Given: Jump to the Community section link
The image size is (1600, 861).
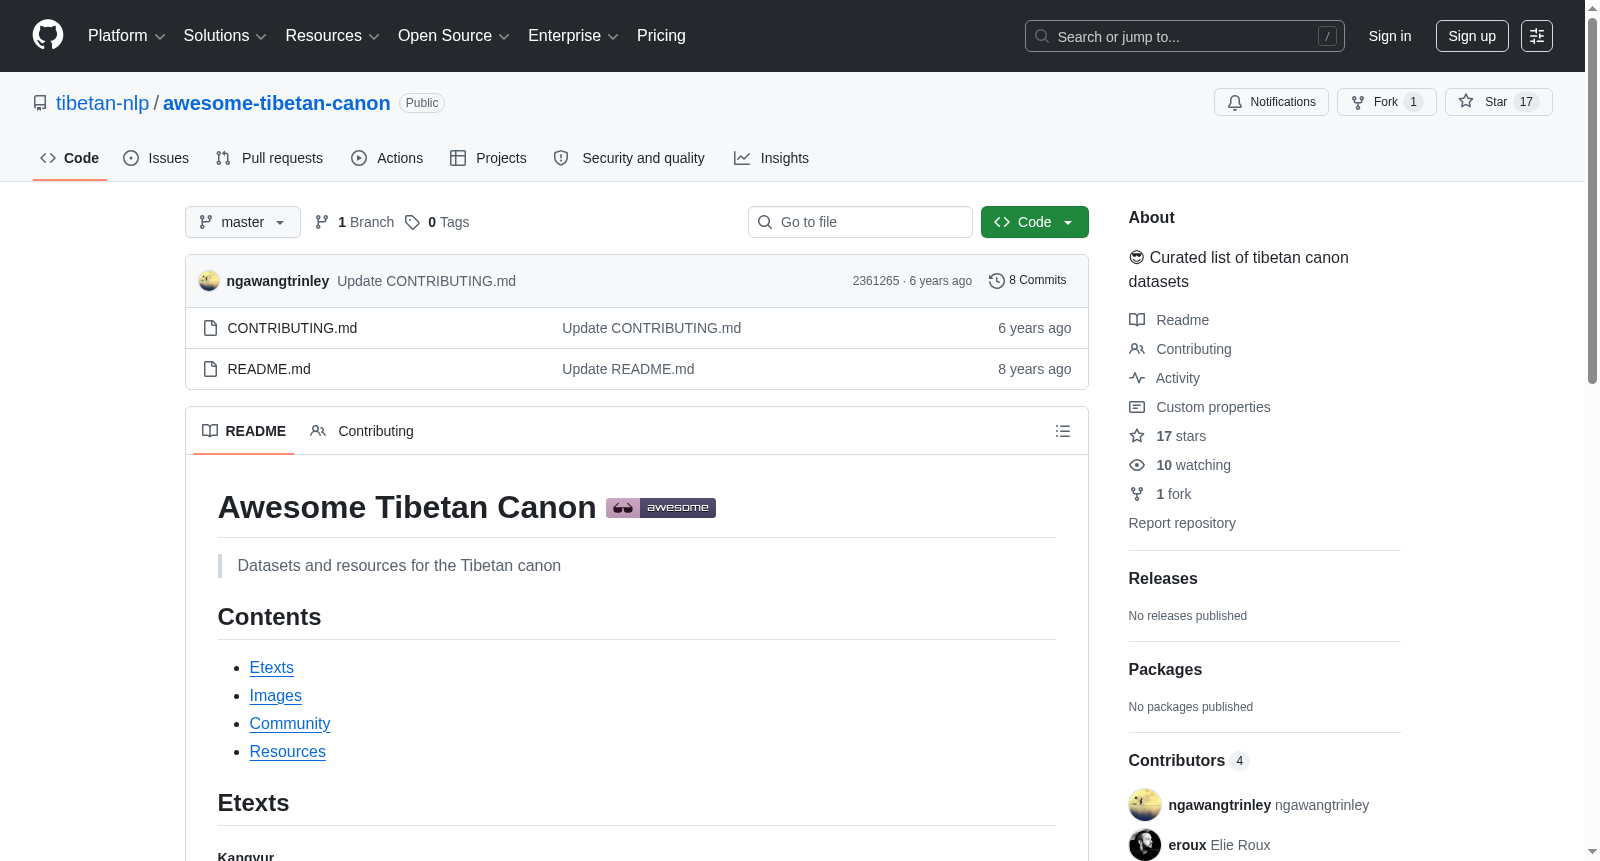Looking at the screenshot, I should pyautogui.click(x=290, y=724).
